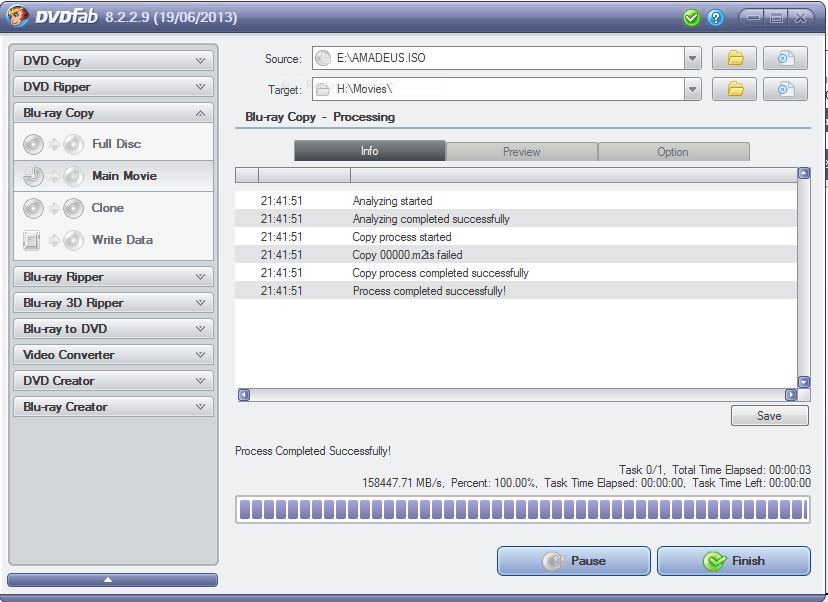
Task: Browse folder icon for Target
Action: (735, 89)
